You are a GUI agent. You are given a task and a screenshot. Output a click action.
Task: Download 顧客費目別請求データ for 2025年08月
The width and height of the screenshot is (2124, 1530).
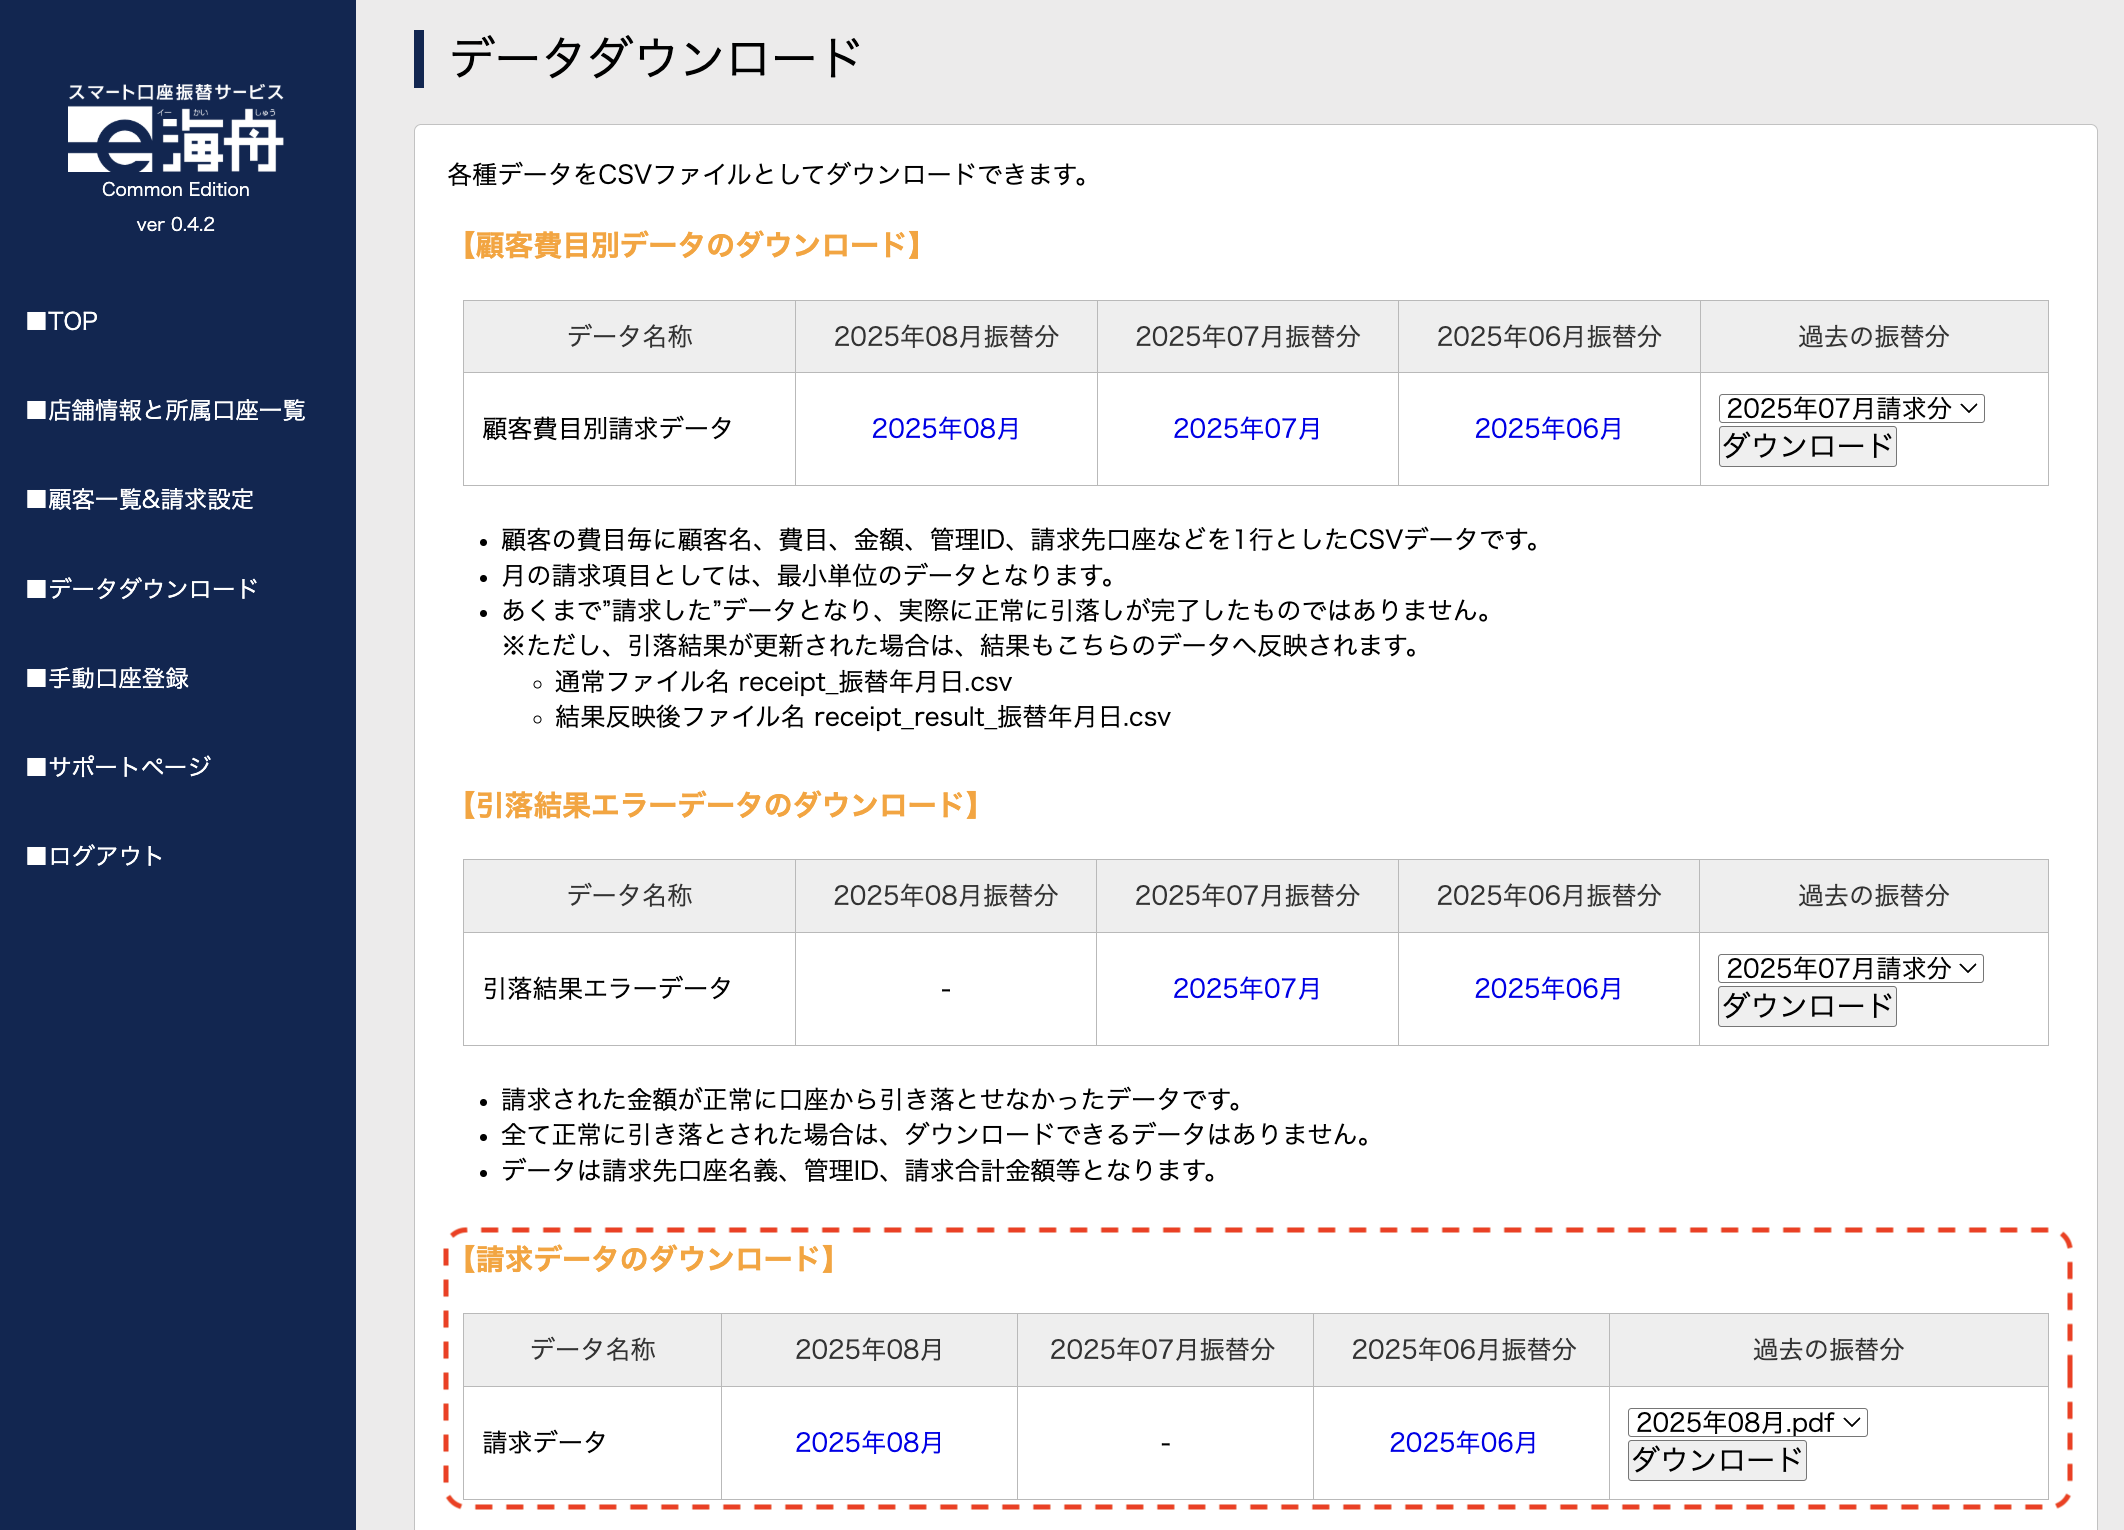point(945,429)
